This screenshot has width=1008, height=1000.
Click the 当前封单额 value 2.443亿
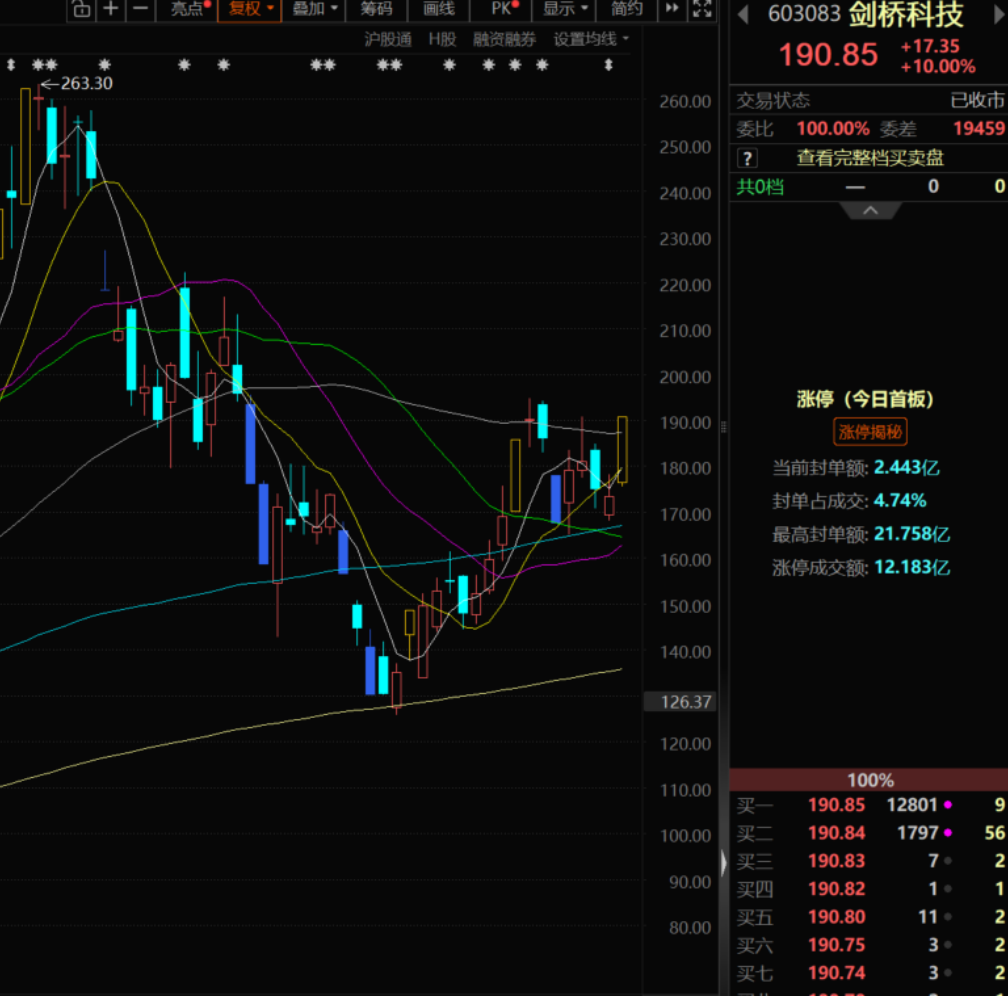906,468
